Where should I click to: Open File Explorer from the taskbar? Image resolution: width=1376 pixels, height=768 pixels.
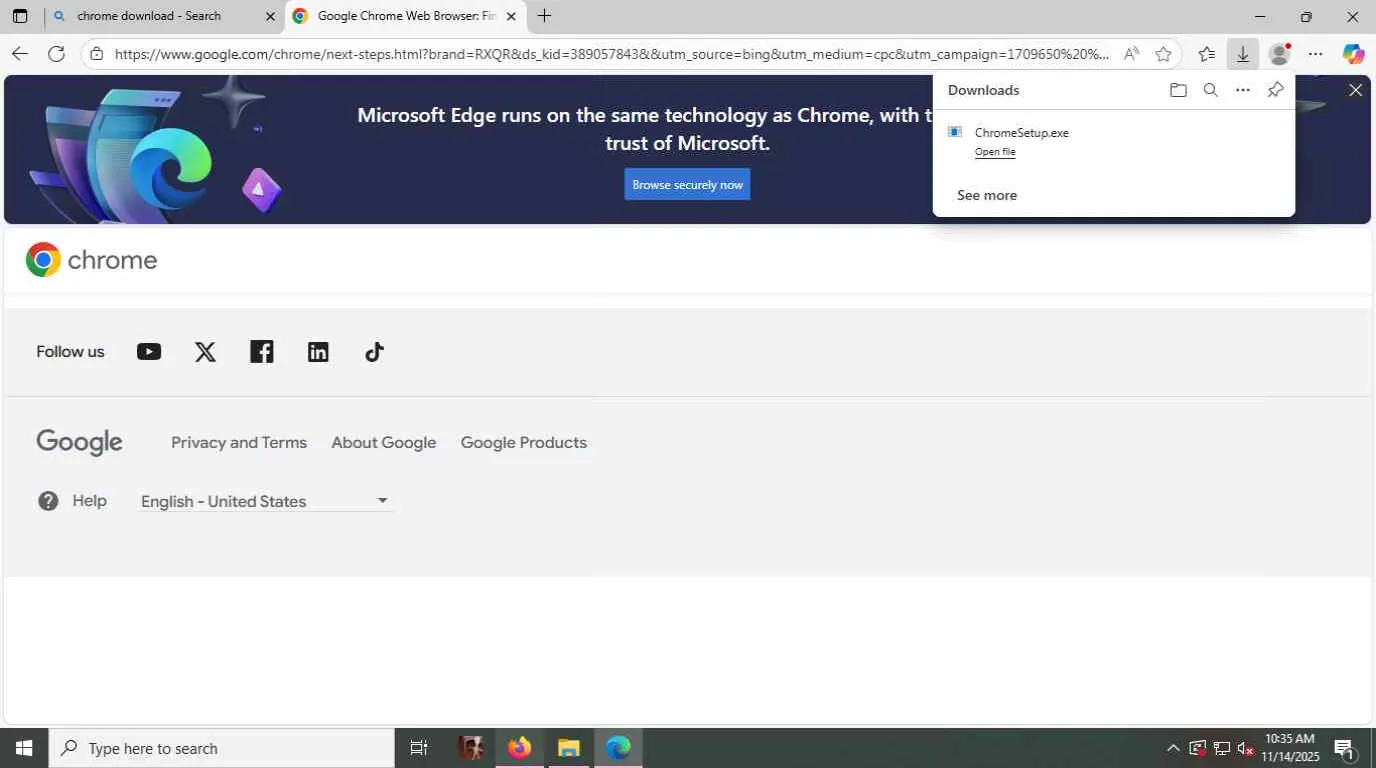pyautogui.click(x=569, y=748)
